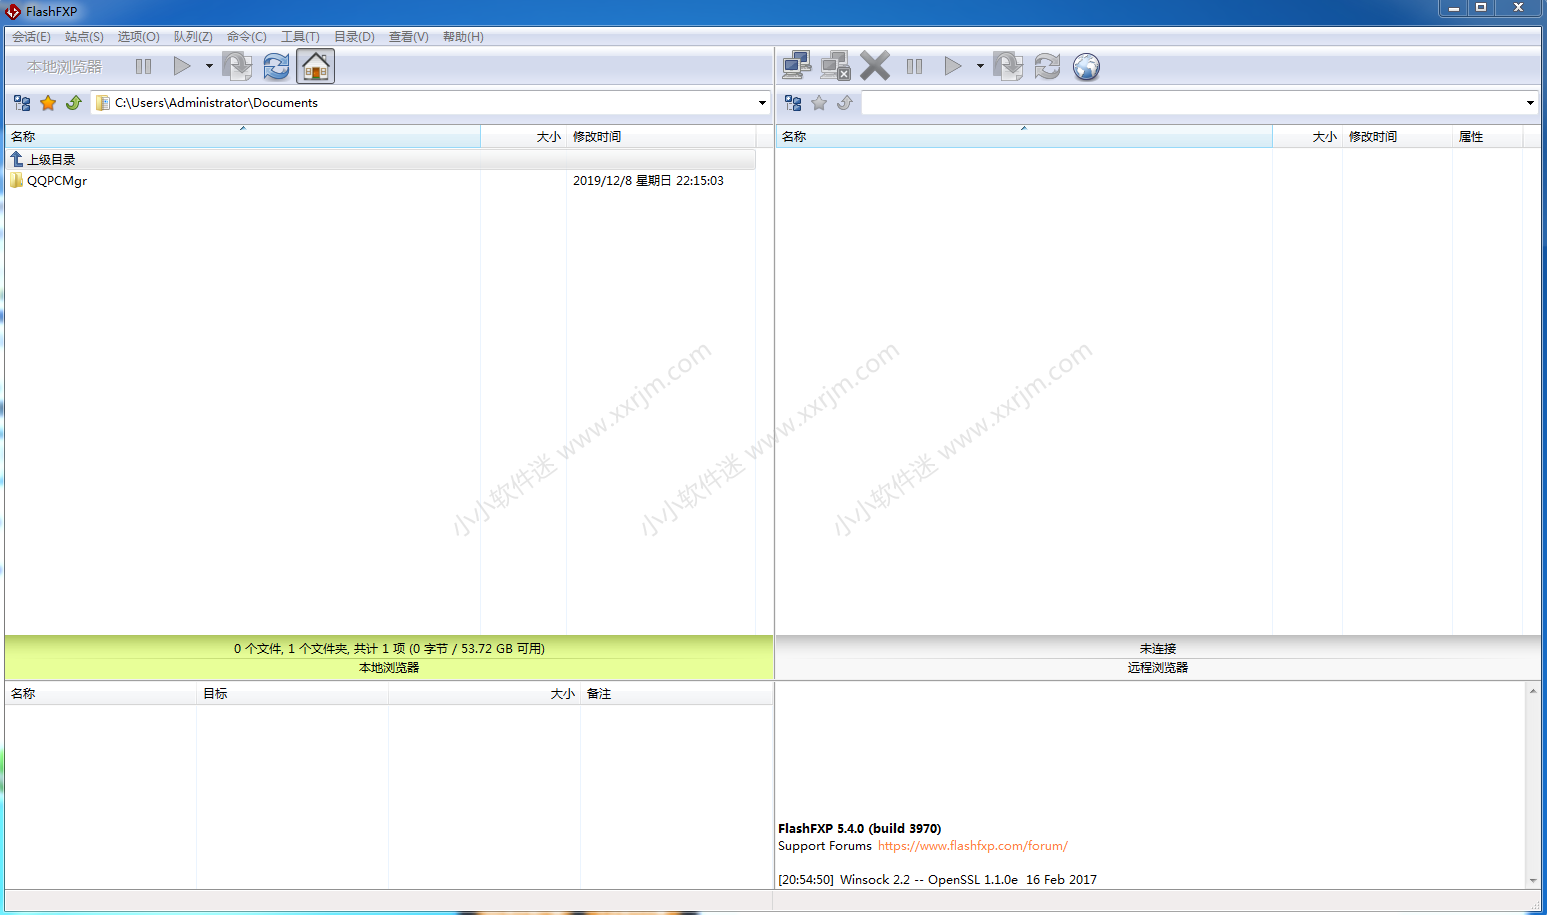Sort local files by 修改时间 column

click(597, 137)
